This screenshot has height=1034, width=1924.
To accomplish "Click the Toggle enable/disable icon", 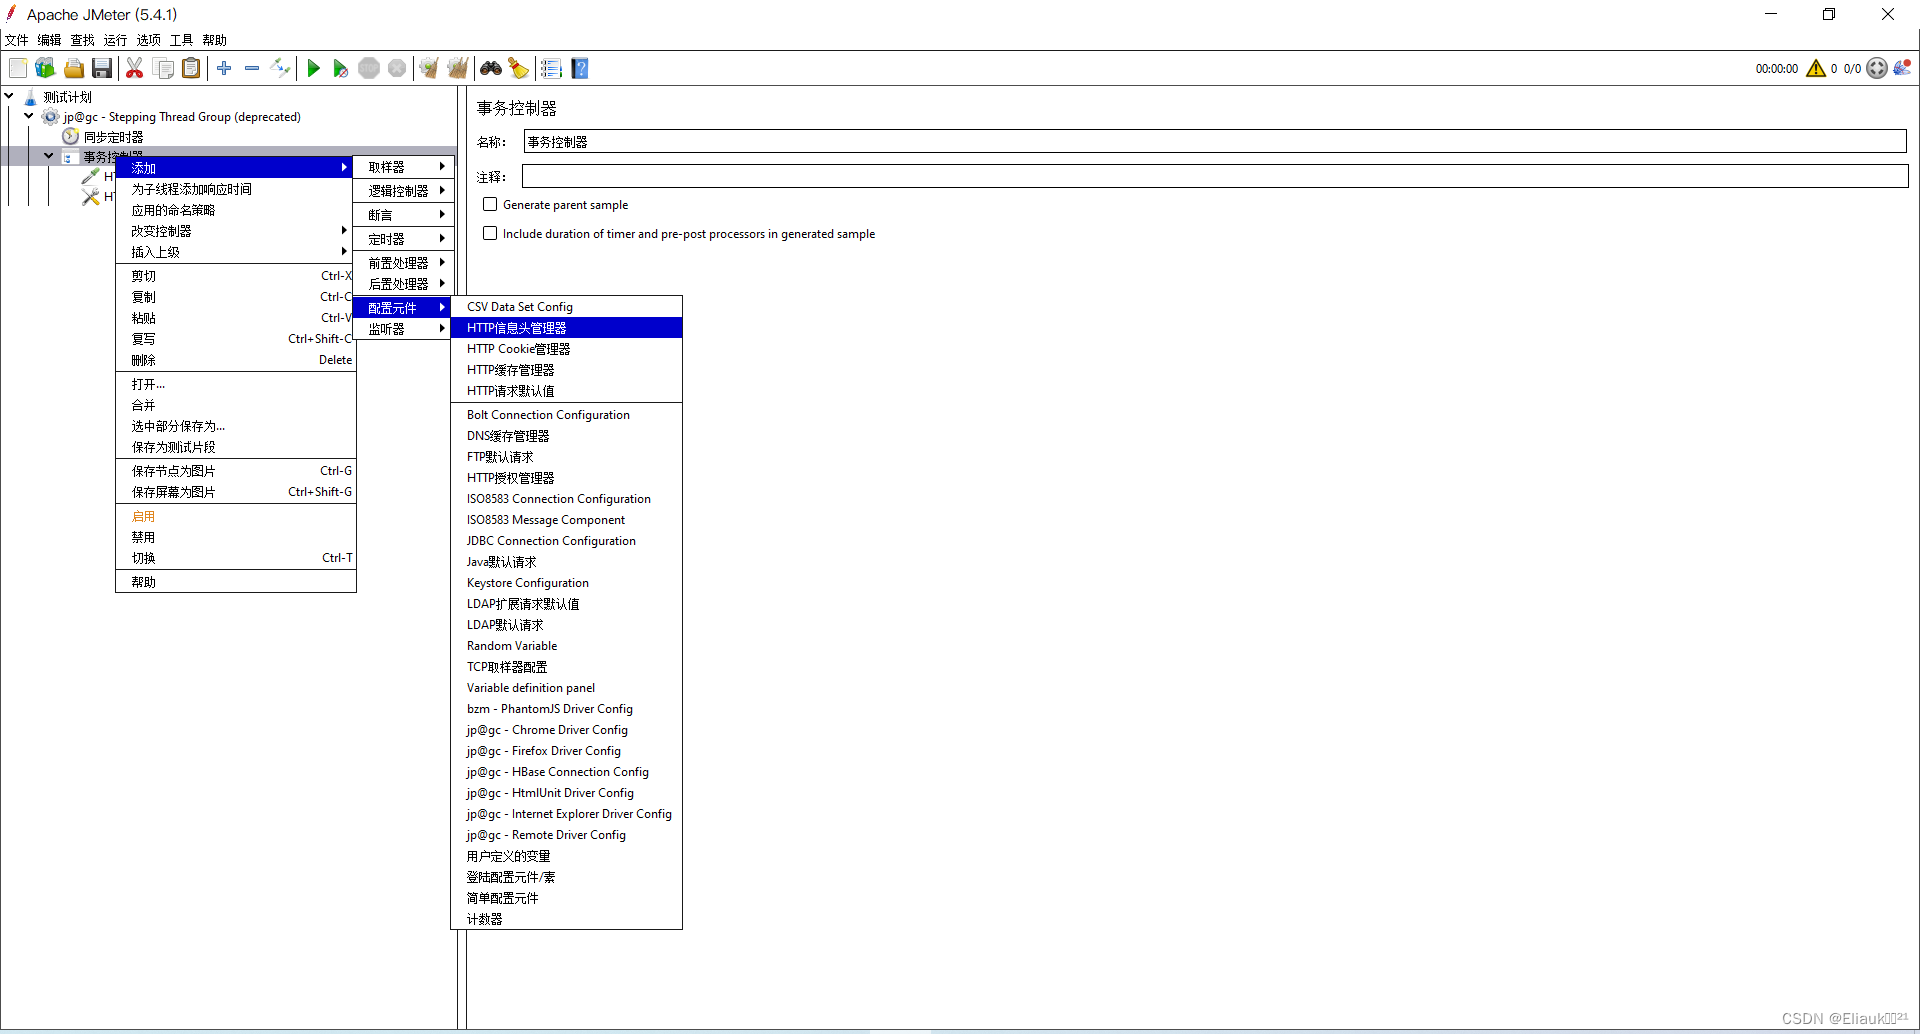I will point(281,68).
